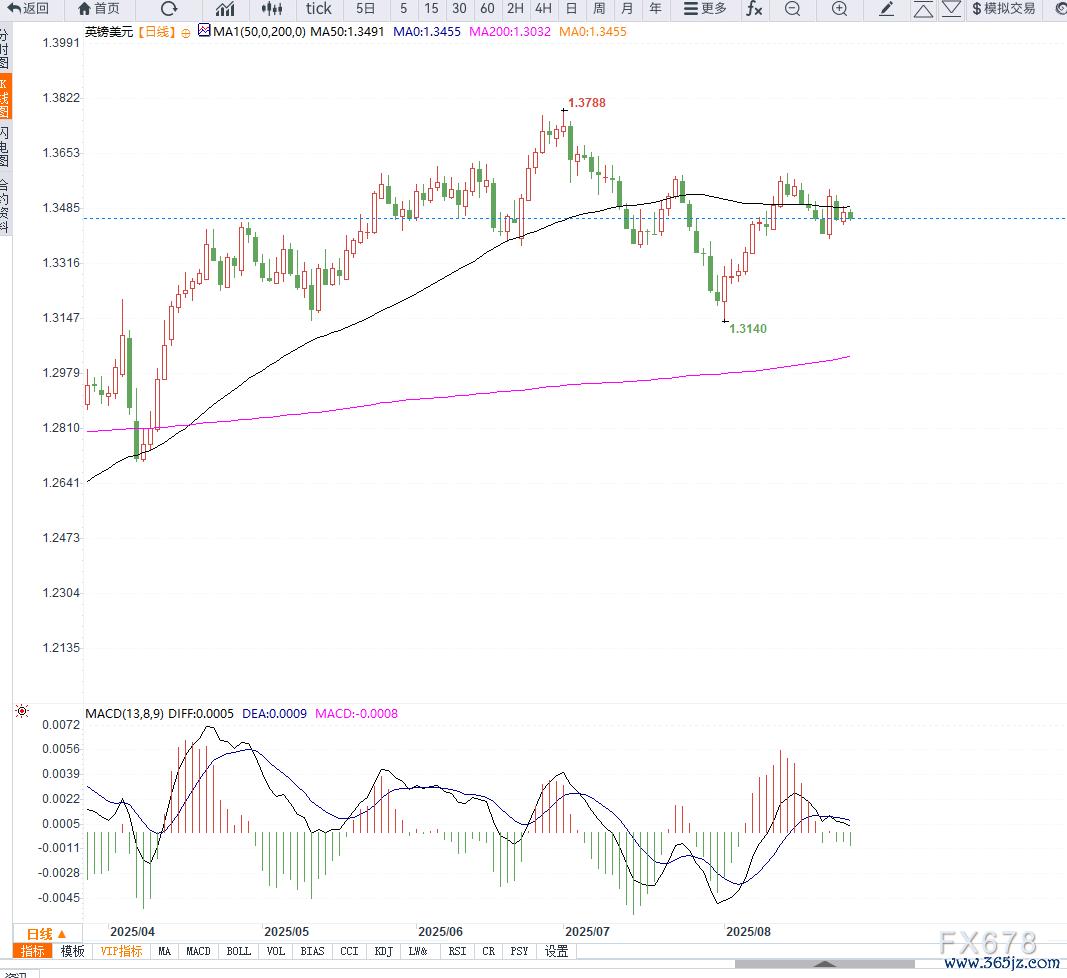
Task: Select the candlestick chart type icon
Action: (273, 9)
